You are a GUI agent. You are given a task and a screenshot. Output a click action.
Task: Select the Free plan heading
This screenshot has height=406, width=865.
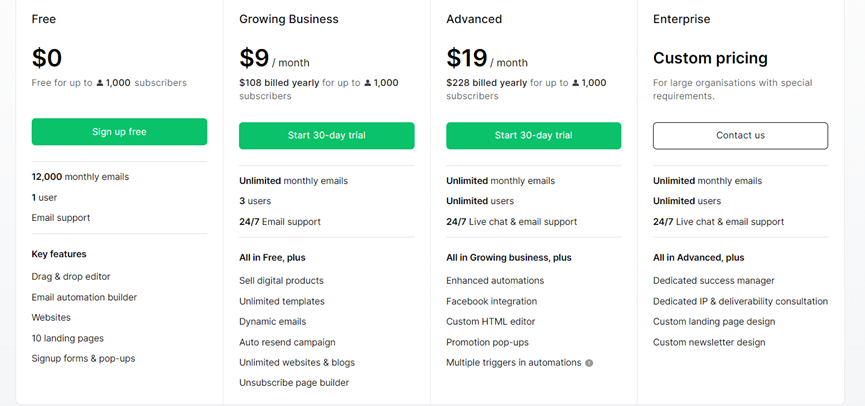(44, 19)
